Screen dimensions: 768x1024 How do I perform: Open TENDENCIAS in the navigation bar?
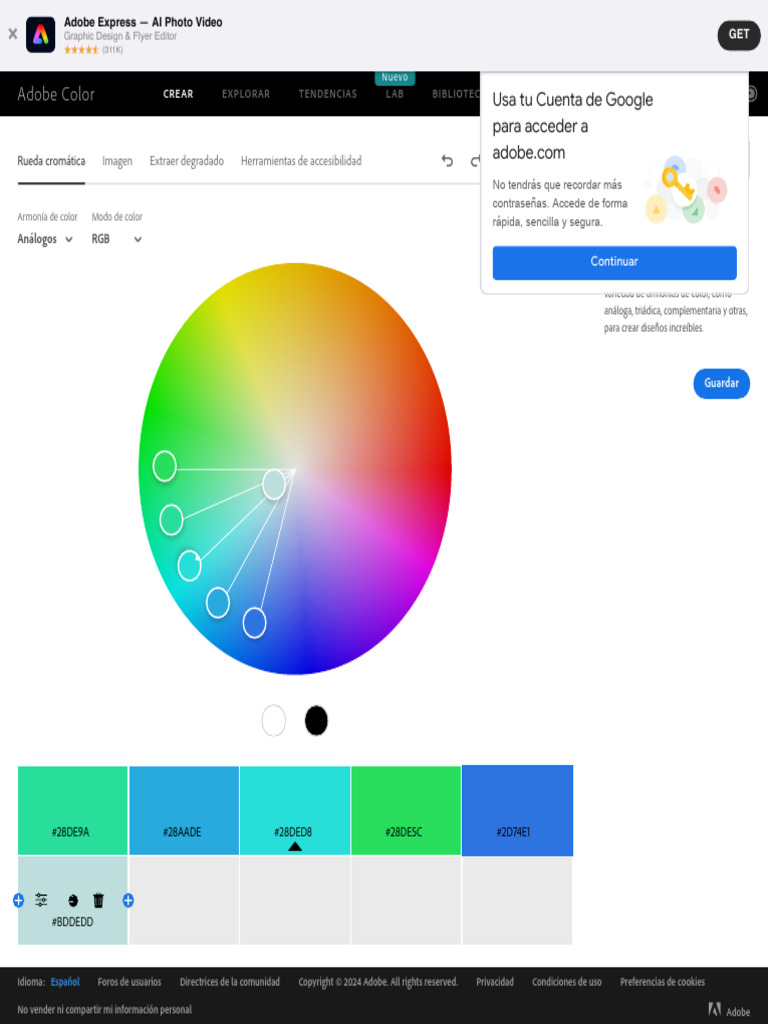tap(328, 94)
